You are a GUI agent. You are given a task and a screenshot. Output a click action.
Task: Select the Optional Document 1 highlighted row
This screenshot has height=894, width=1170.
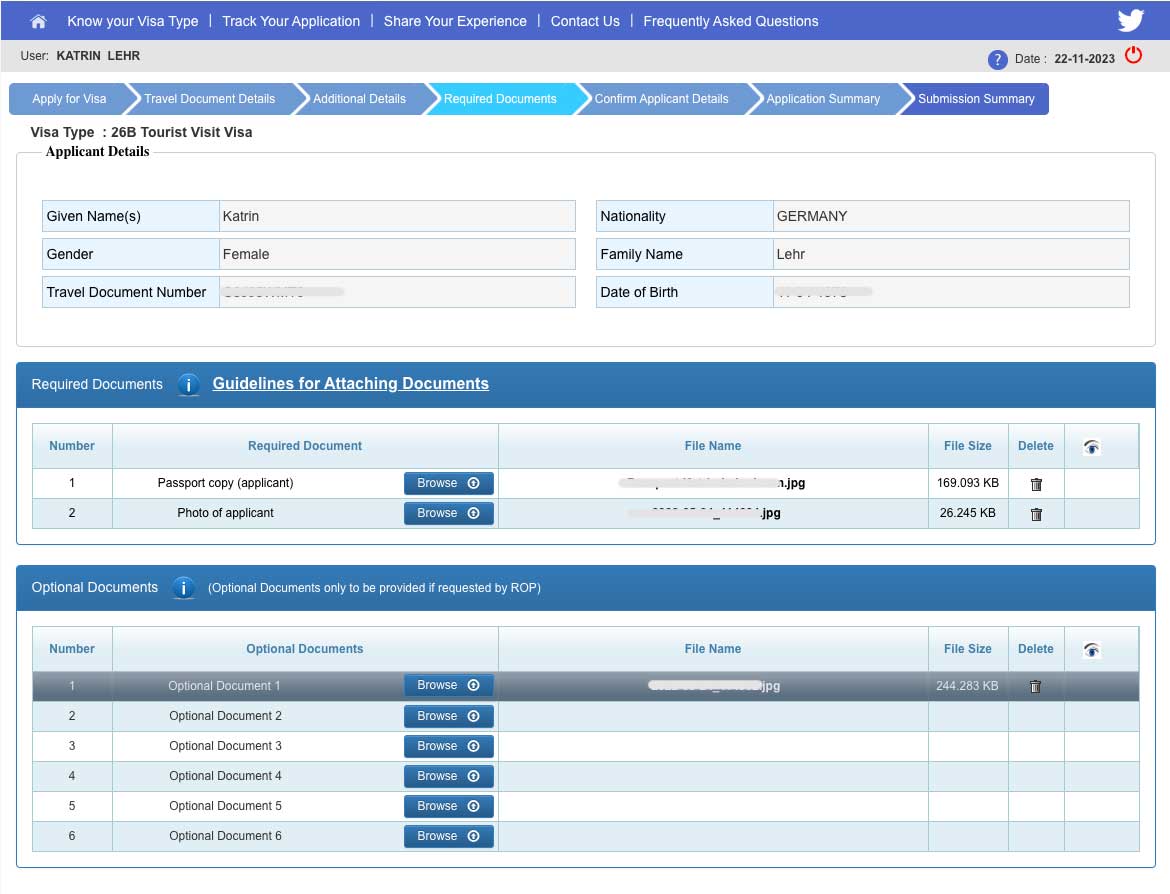click(x=224, y=686)
